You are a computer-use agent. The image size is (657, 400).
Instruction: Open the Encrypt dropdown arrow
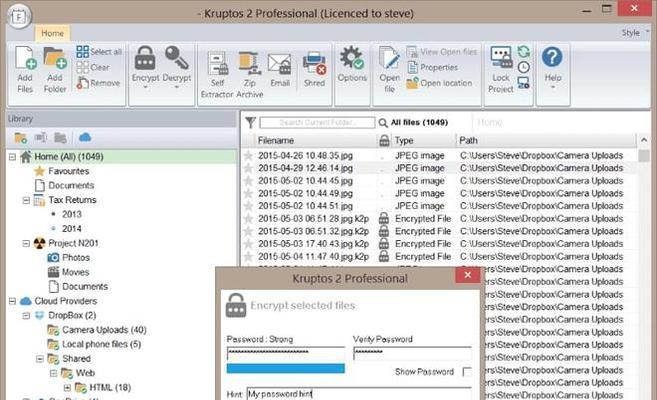pos(145,87)
